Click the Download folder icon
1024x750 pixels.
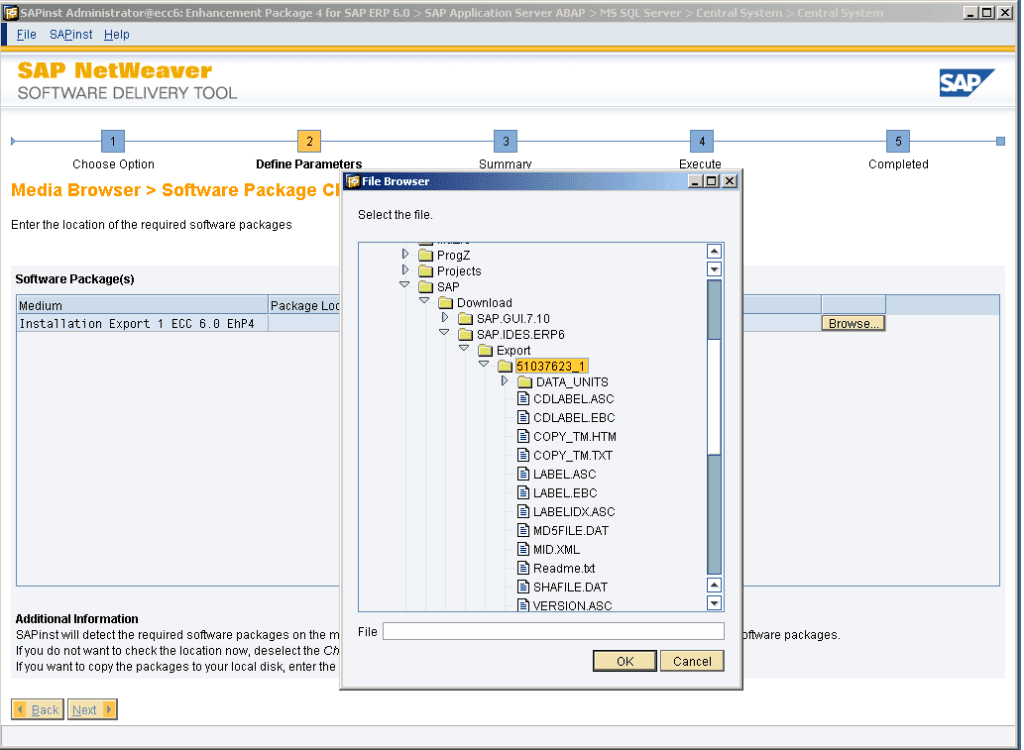click(x=446, y=302)
